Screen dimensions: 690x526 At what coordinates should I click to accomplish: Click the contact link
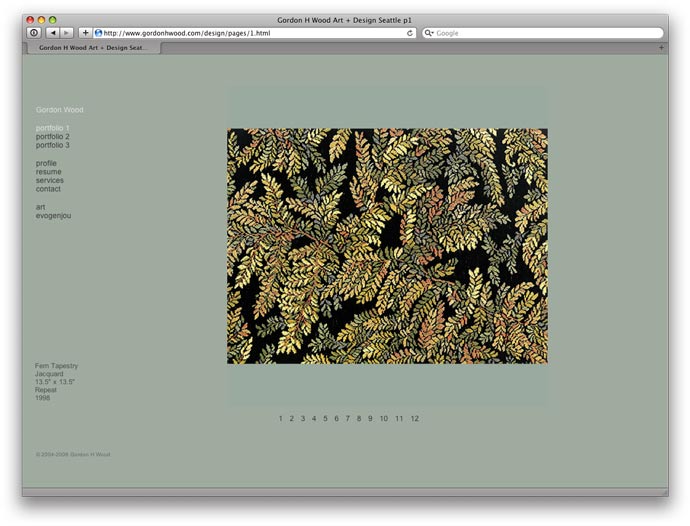click(48, 189)
